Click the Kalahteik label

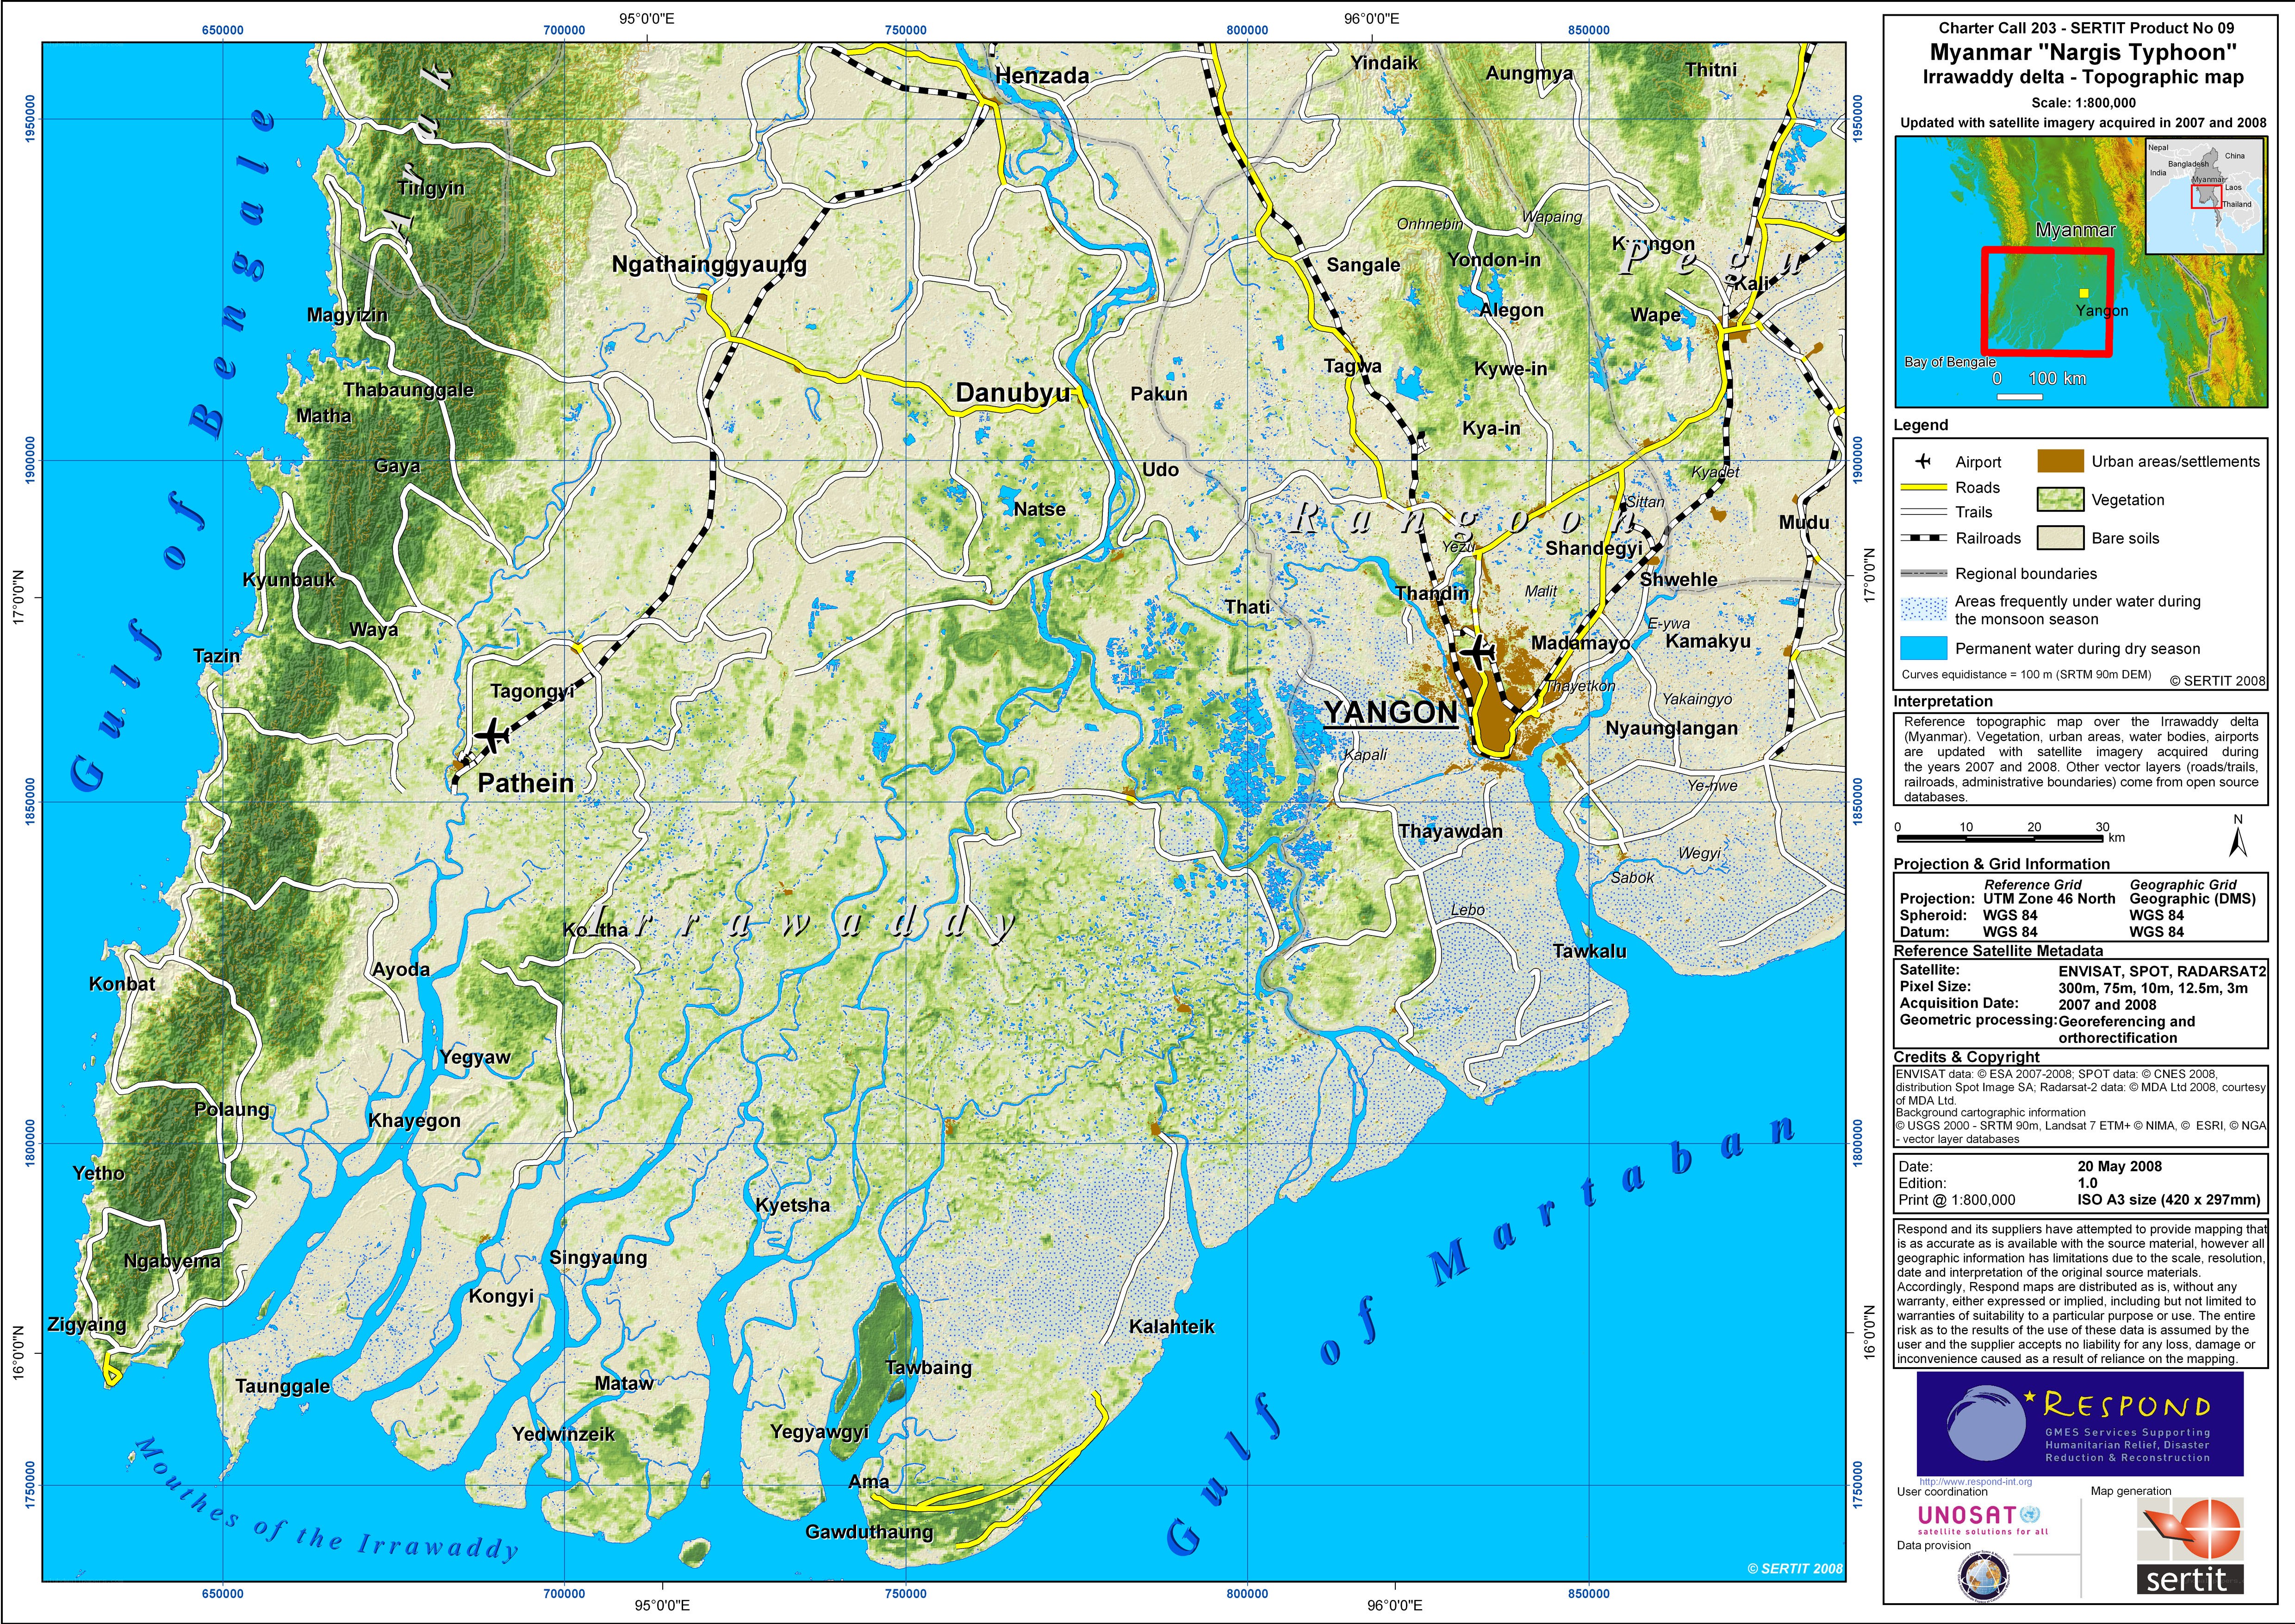click(1171, 1326)
